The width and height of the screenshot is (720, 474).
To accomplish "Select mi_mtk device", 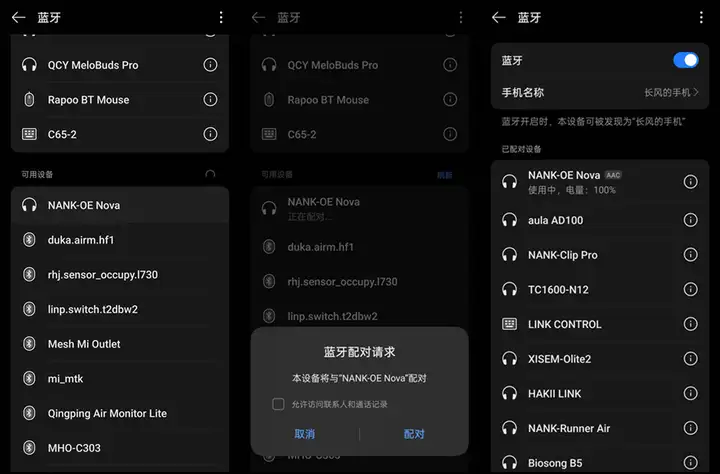I will [120, 378].
